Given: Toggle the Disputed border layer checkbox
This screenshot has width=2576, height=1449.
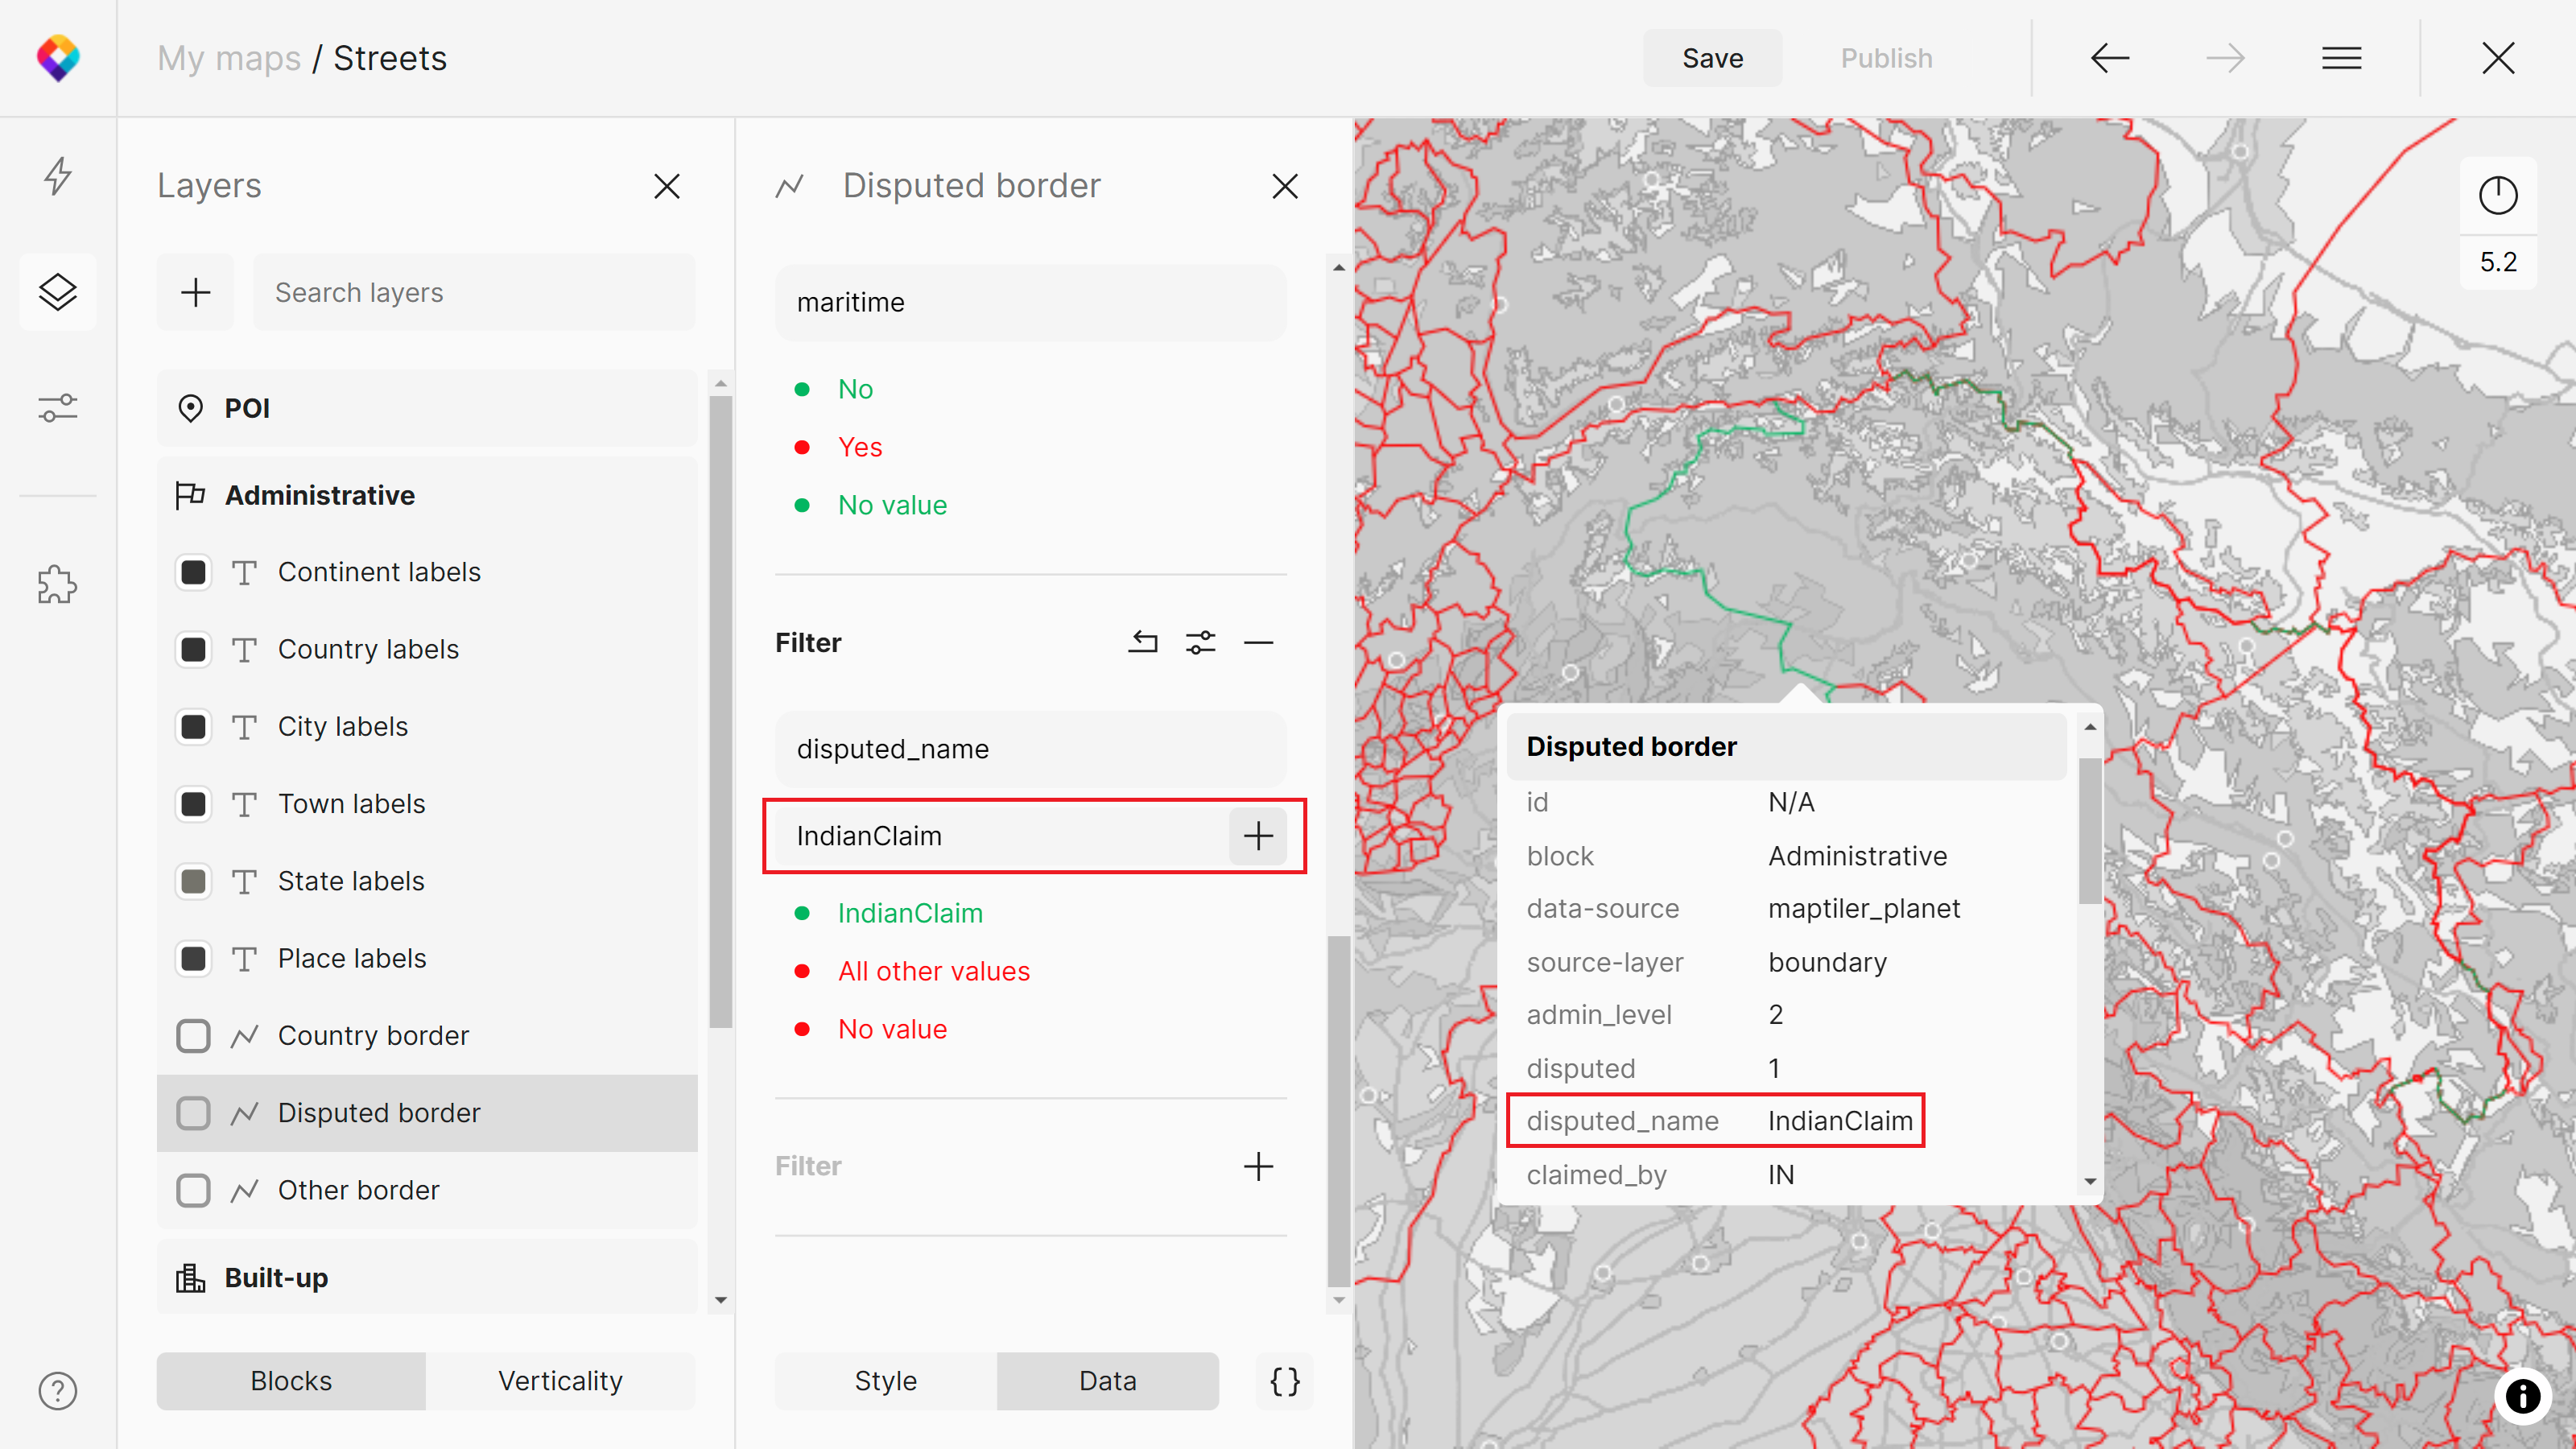Looking at the screenshot, I should pyautogui.click(x=193, y=1113).
